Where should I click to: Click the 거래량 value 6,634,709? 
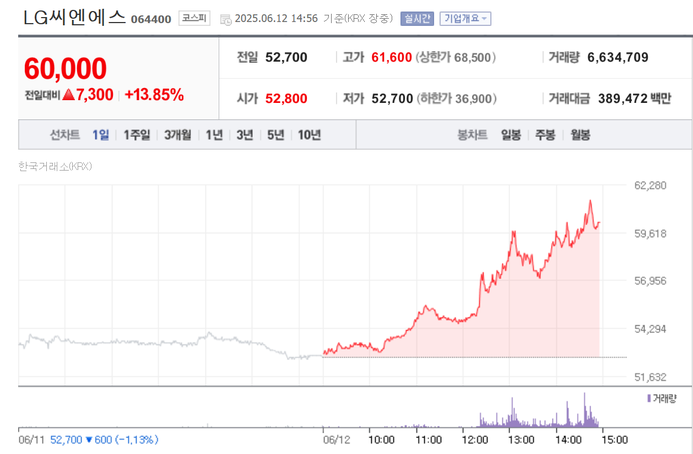click(x=617, y=57)
